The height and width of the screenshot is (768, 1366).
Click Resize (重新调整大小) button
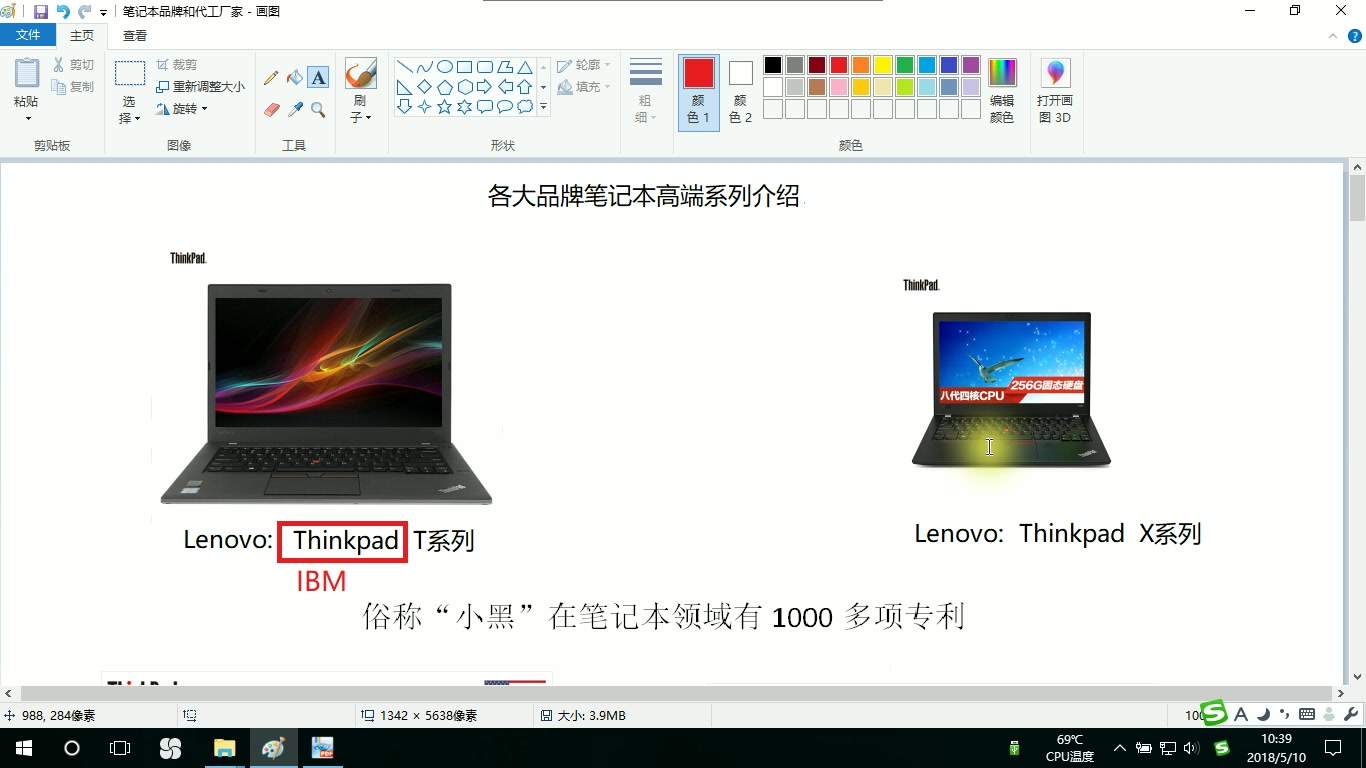200,87
